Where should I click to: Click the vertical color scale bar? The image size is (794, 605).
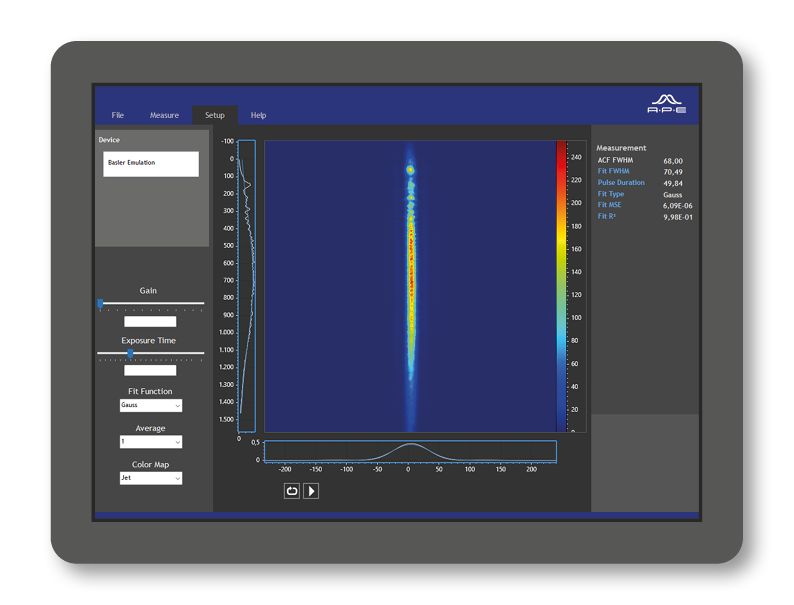(561, 286)
